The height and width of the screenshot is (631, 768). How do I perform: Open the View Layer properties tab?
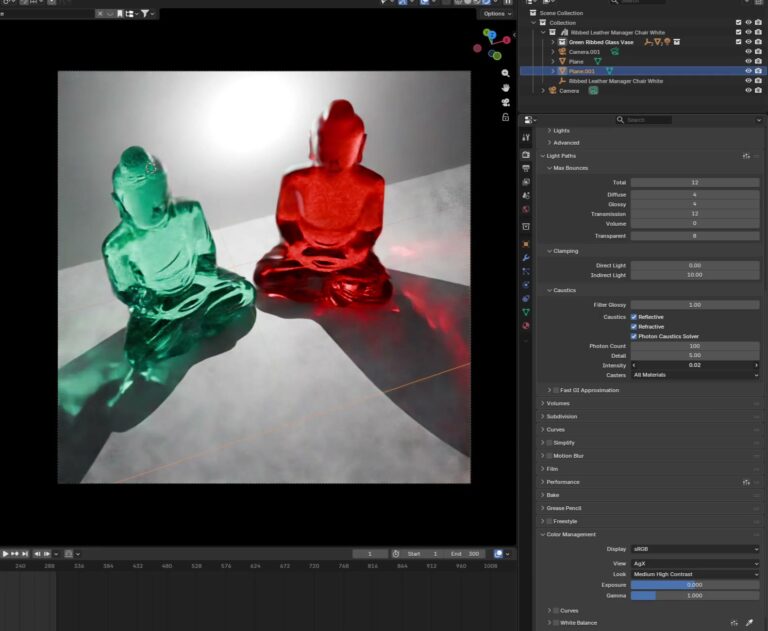coord(526,182)
